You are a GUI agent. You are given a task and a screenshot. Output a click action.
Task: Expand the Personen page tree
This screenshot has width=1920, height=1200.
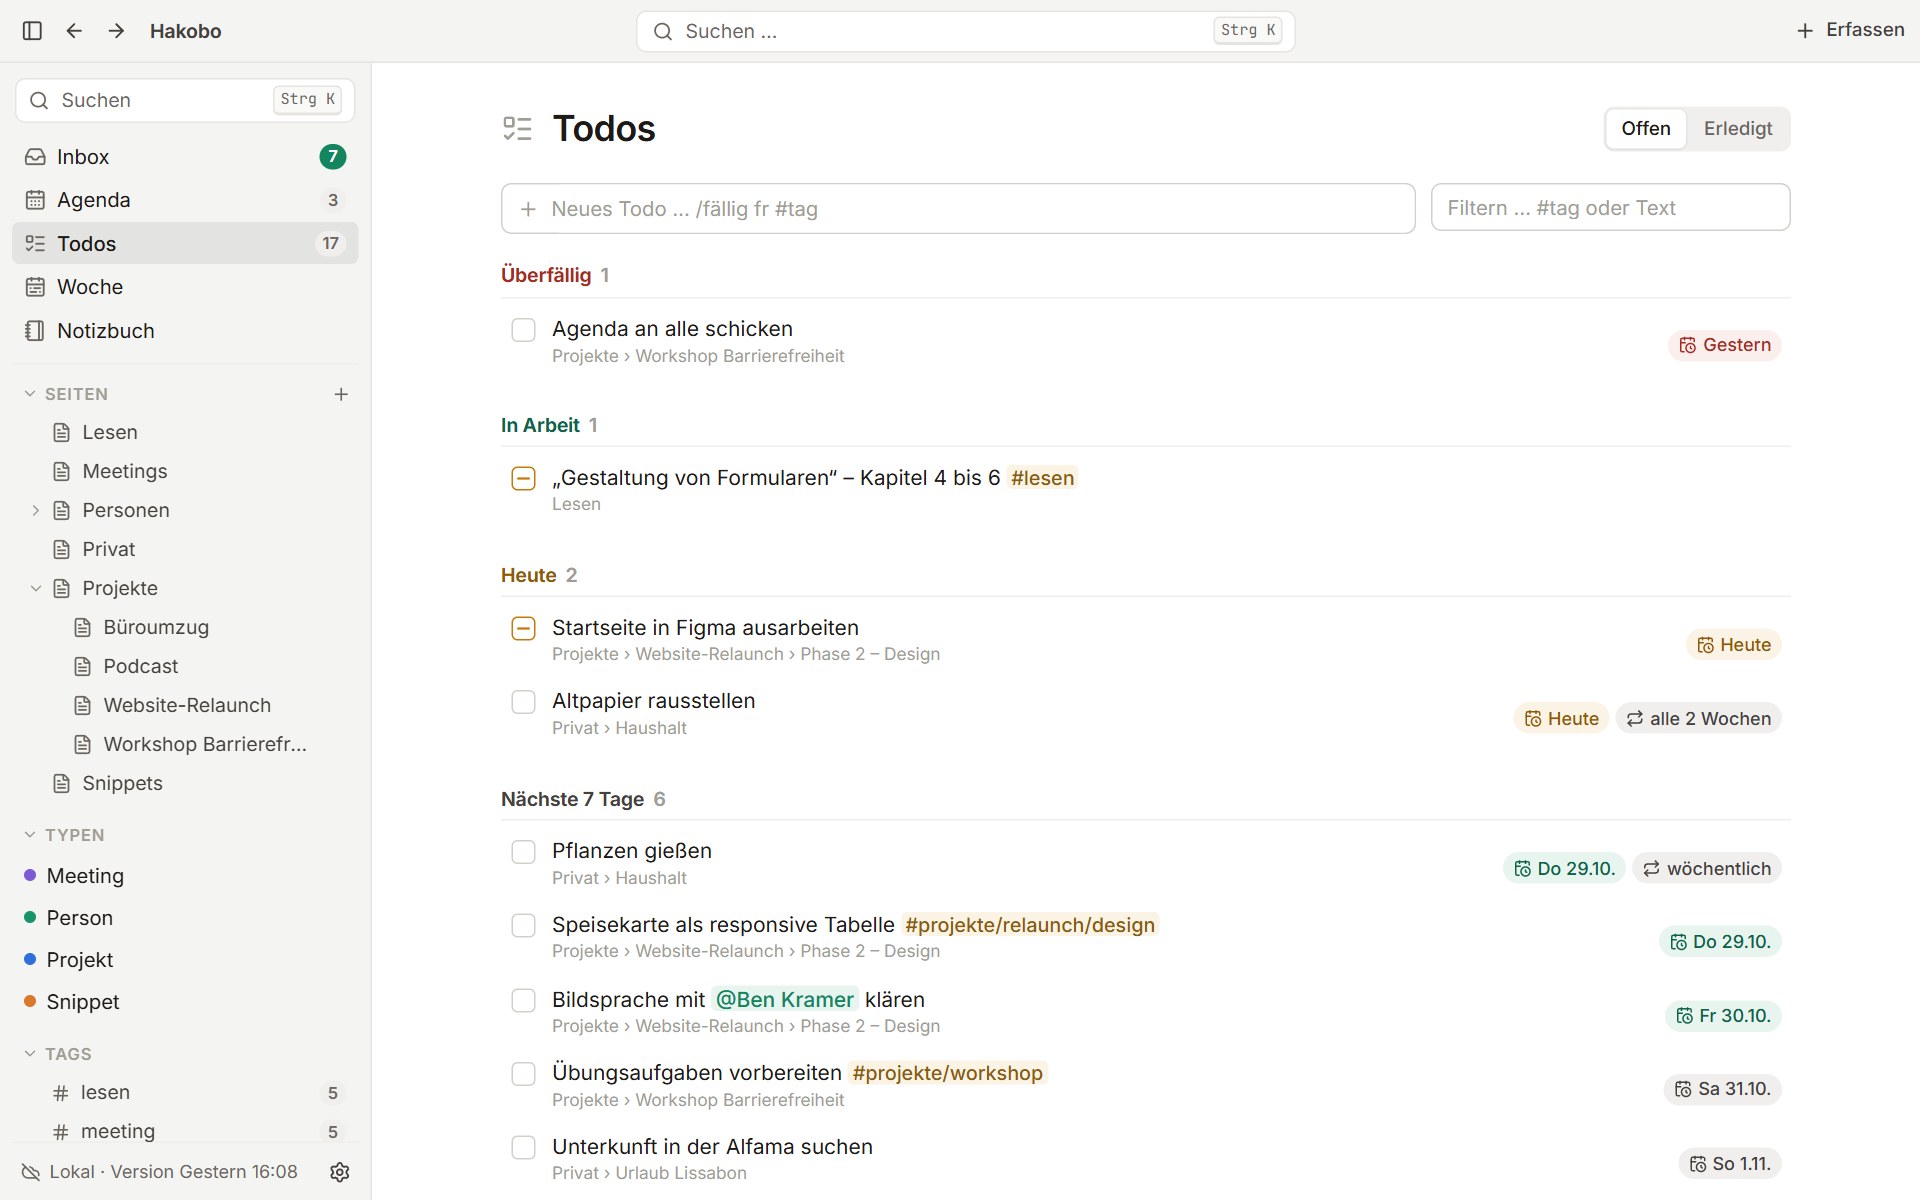pos(36,511)
